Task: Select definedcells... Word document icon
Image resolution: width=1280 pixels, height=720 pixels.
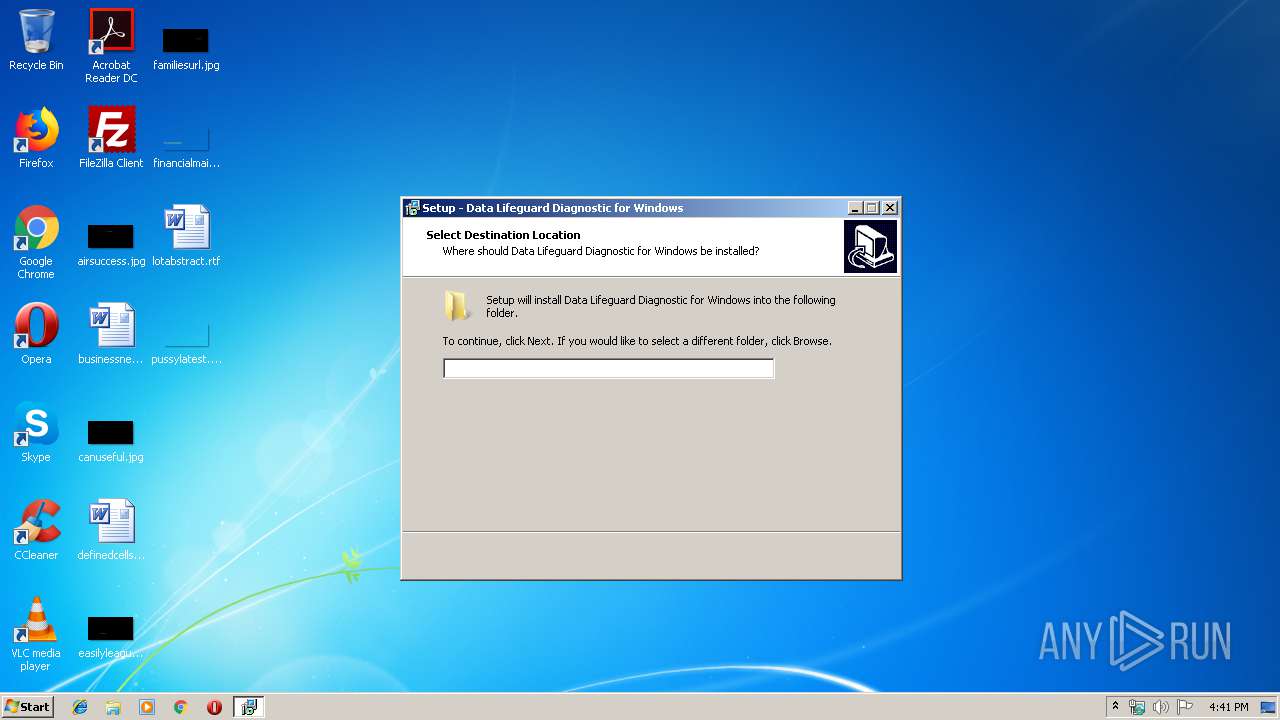Action: 111,530
